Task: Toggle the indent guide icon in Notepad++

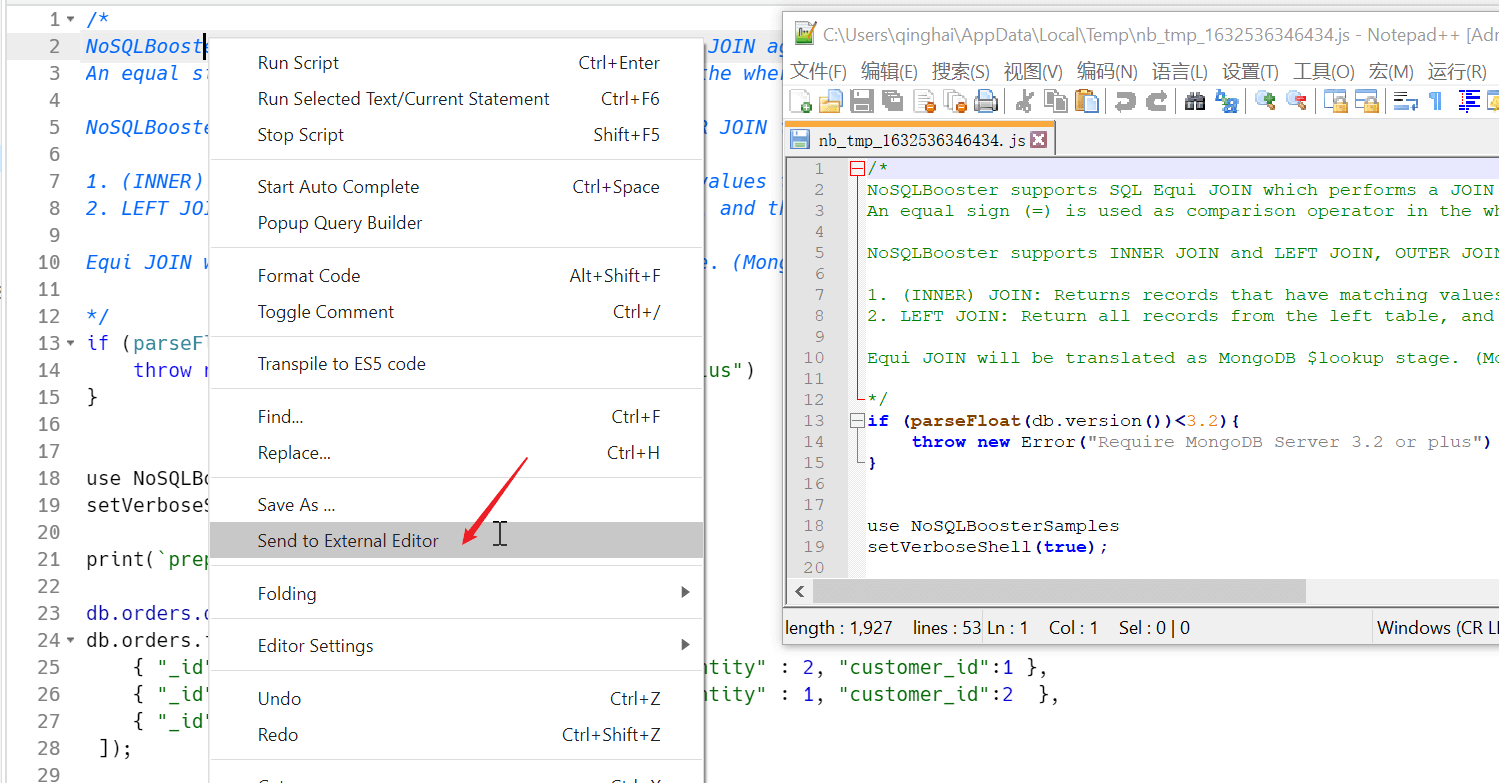Action: [x=1468, y=101]
